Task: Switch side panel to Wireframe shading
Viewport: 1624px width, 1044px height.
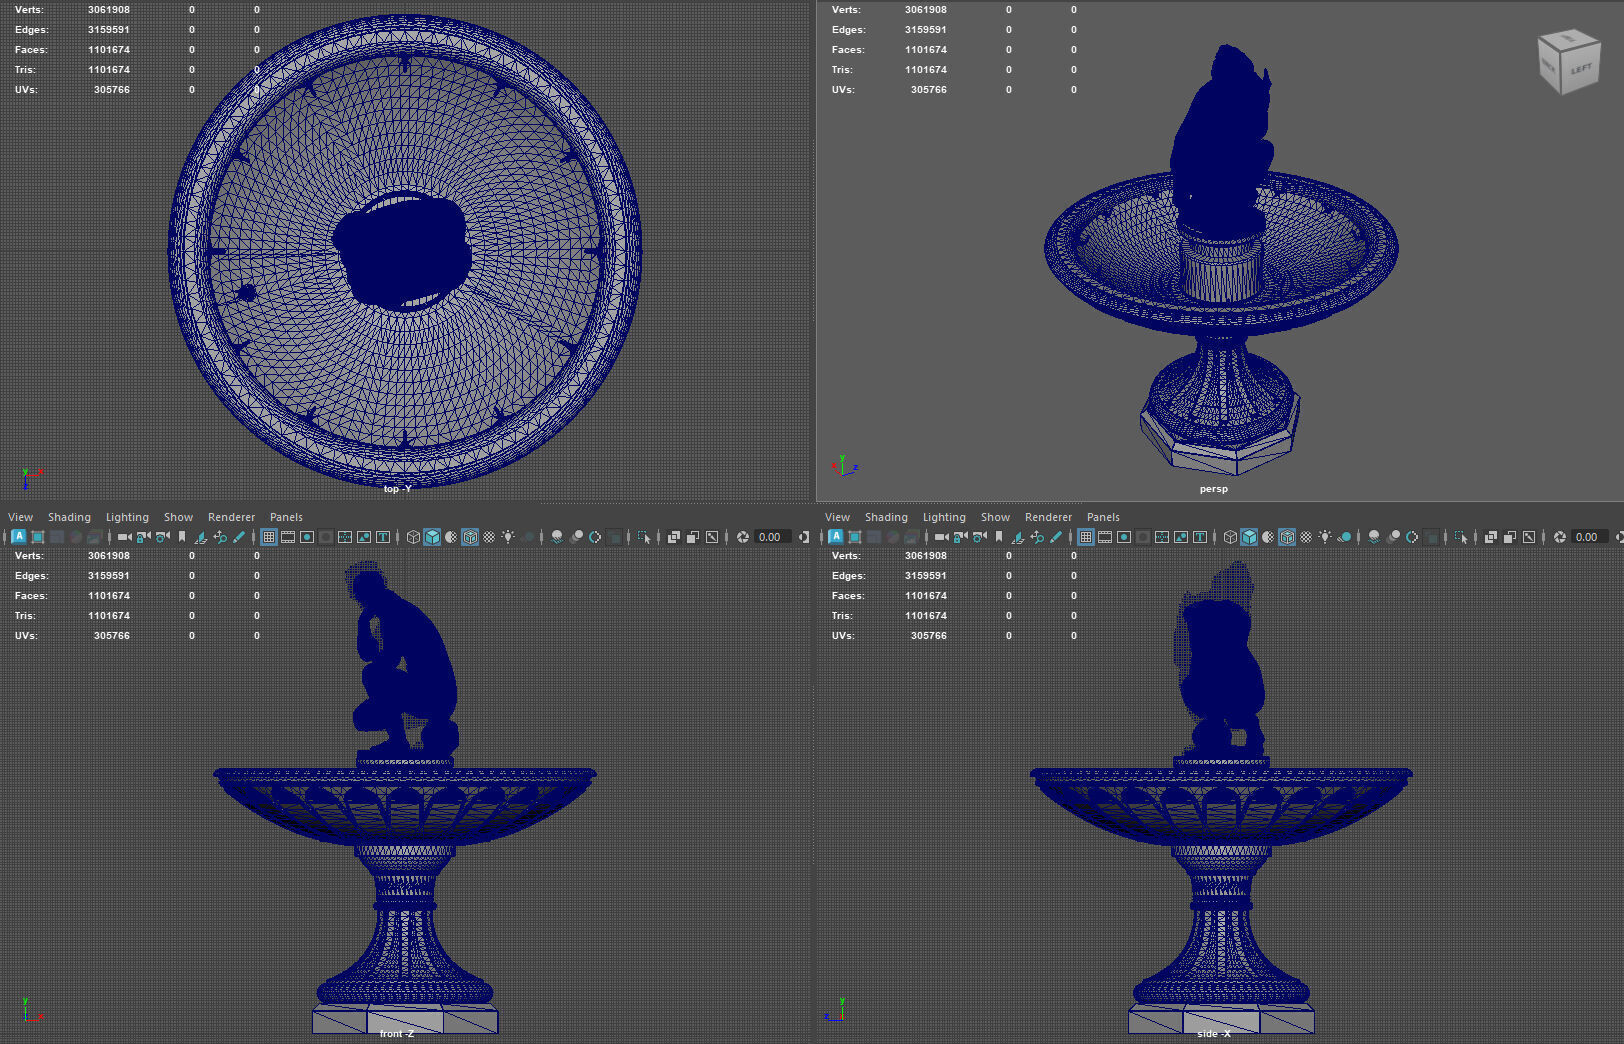Action: point(1232,537)
